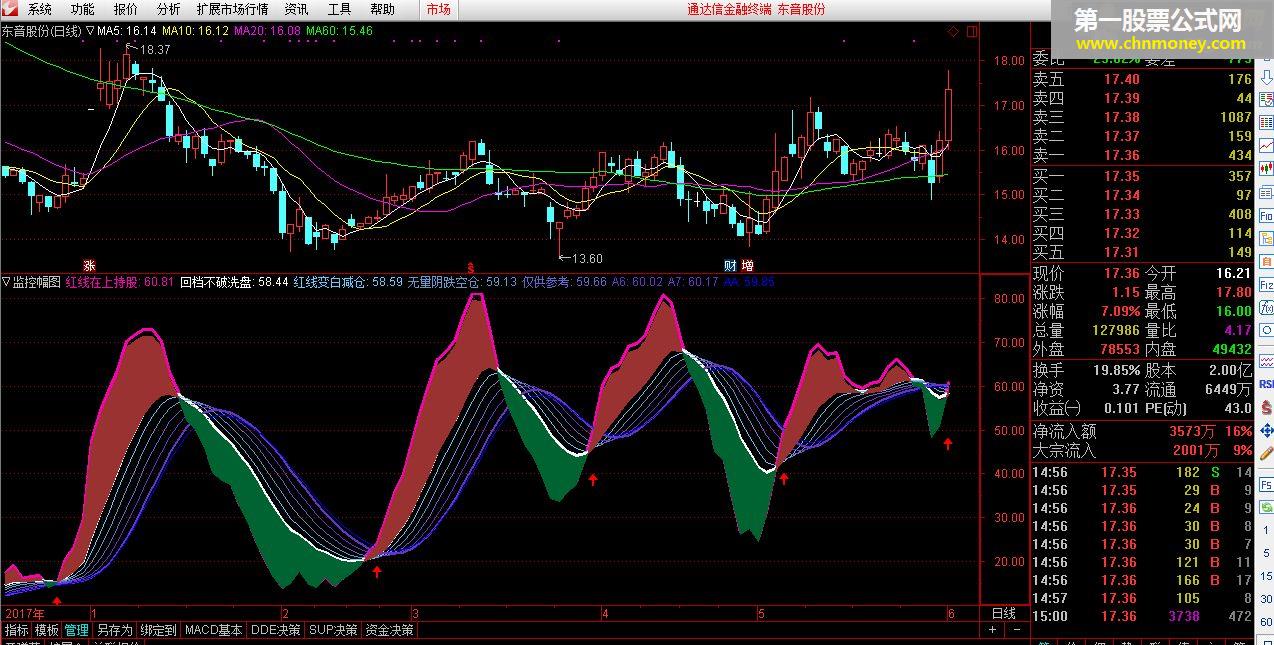Click the RSI icon in right toolbar
The image size is (1274, 645).
1266,384
